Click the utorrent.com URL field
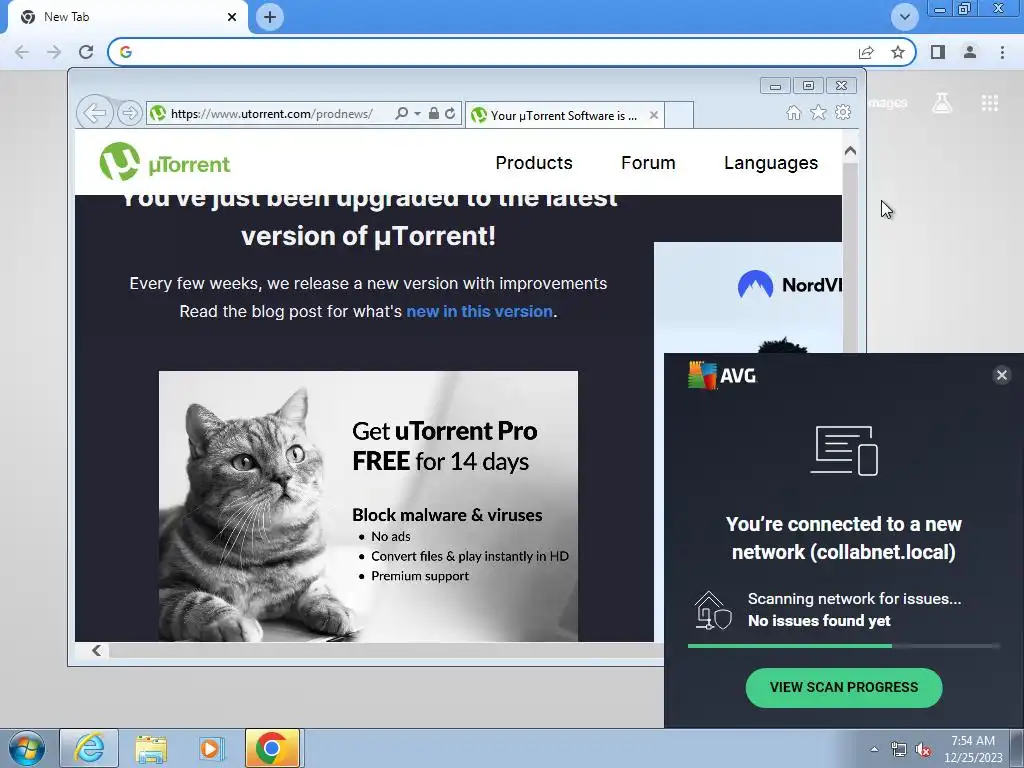 pos(271,114)
